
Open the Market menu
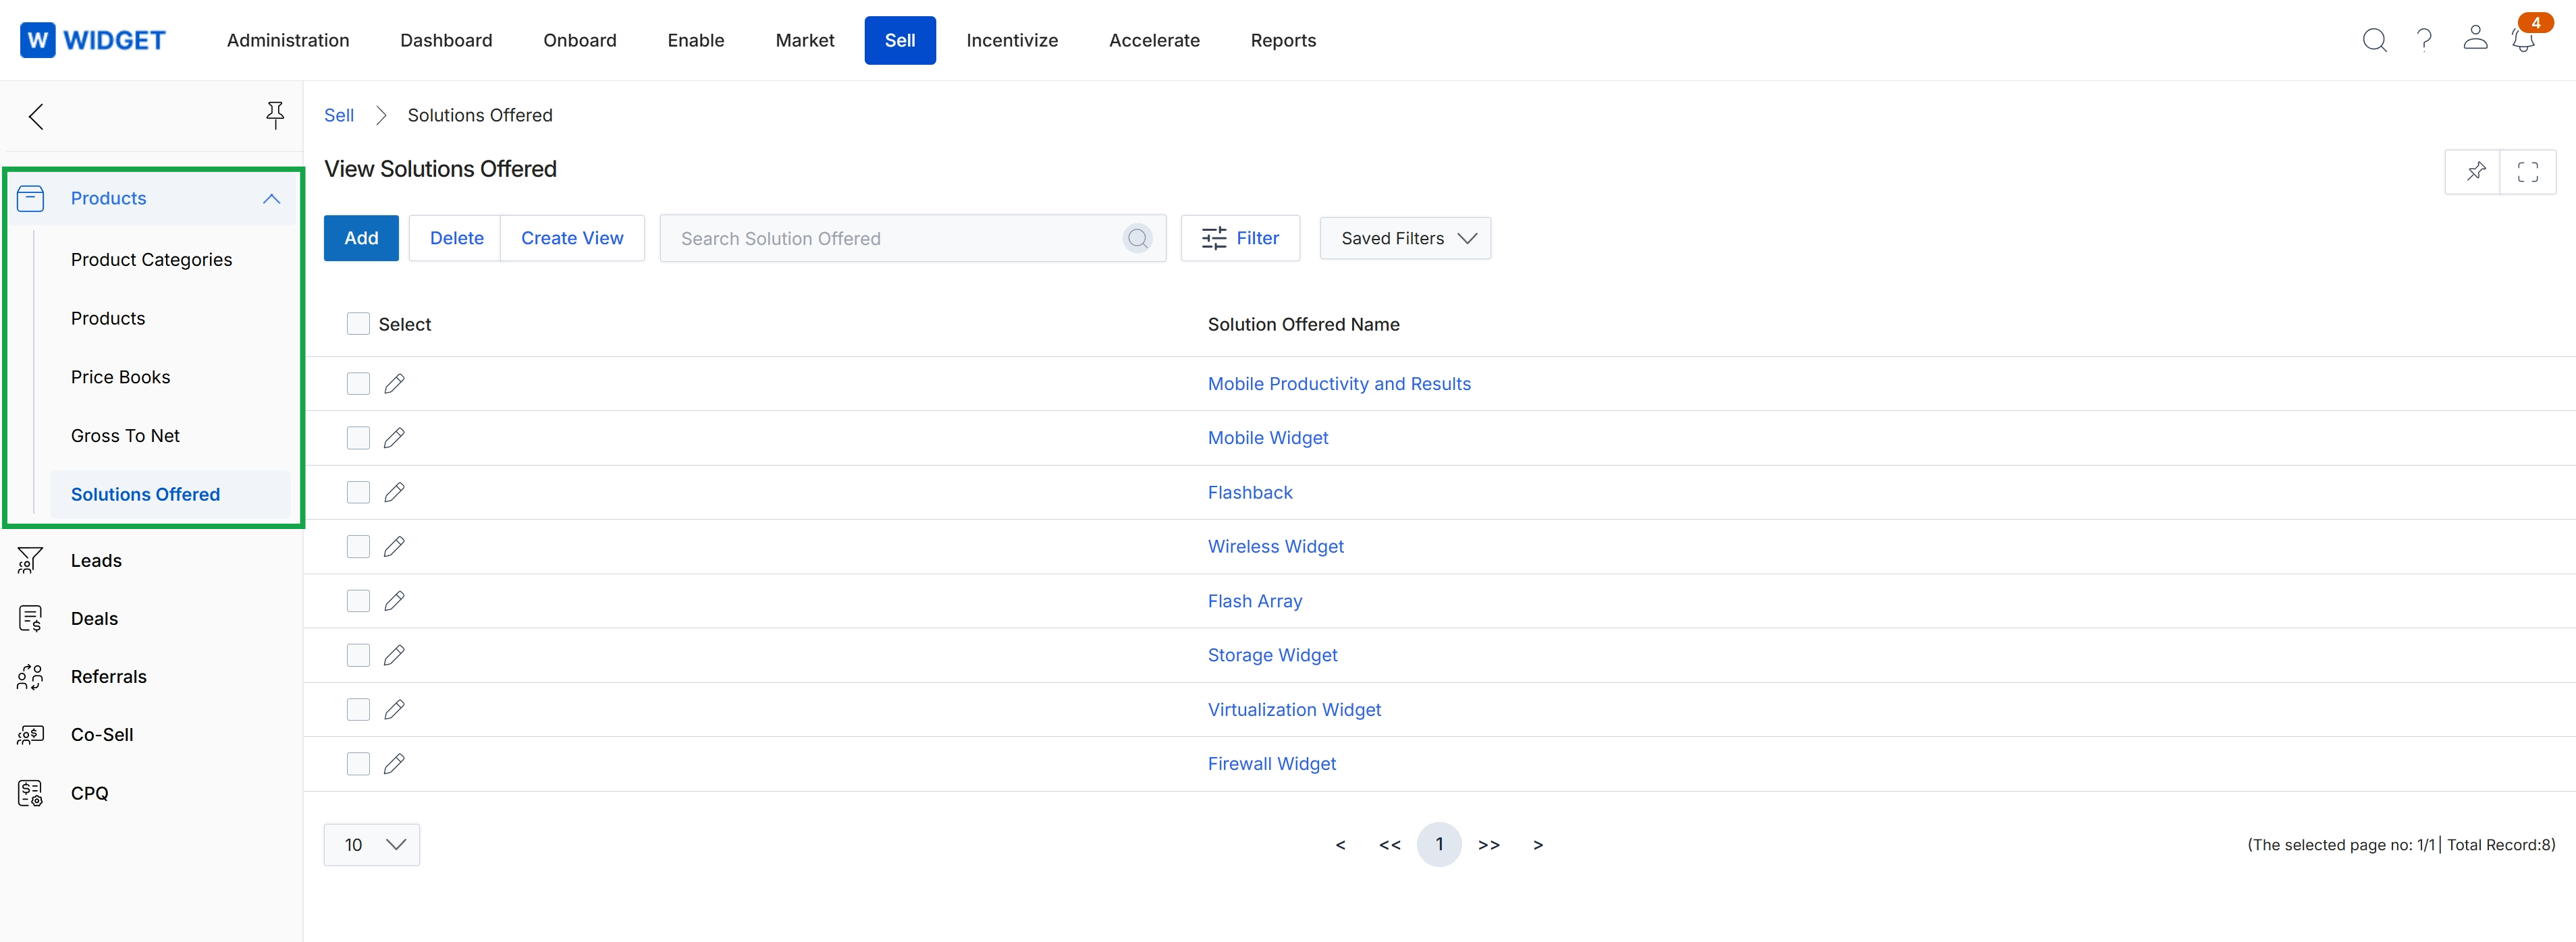point(805,40)
